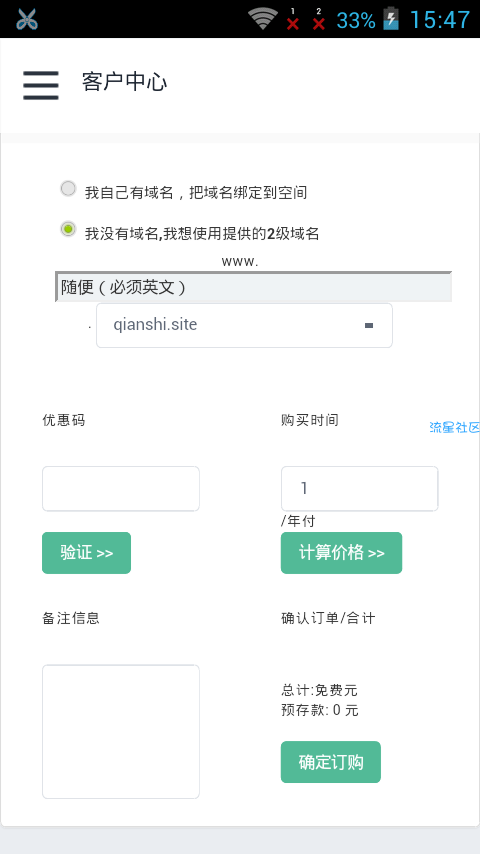Focus the 随便（必须英文）subdomain field

click(x=253, y=286)
